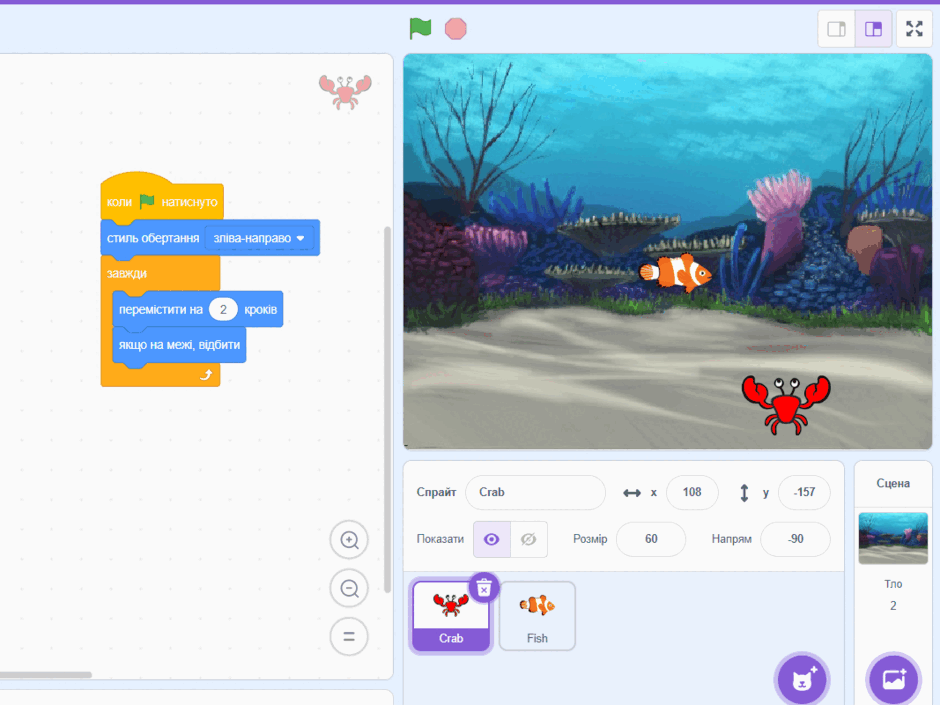Zoom in on the code workspace
This screenshot has height=705, width=940.
[x=349, y=540]
